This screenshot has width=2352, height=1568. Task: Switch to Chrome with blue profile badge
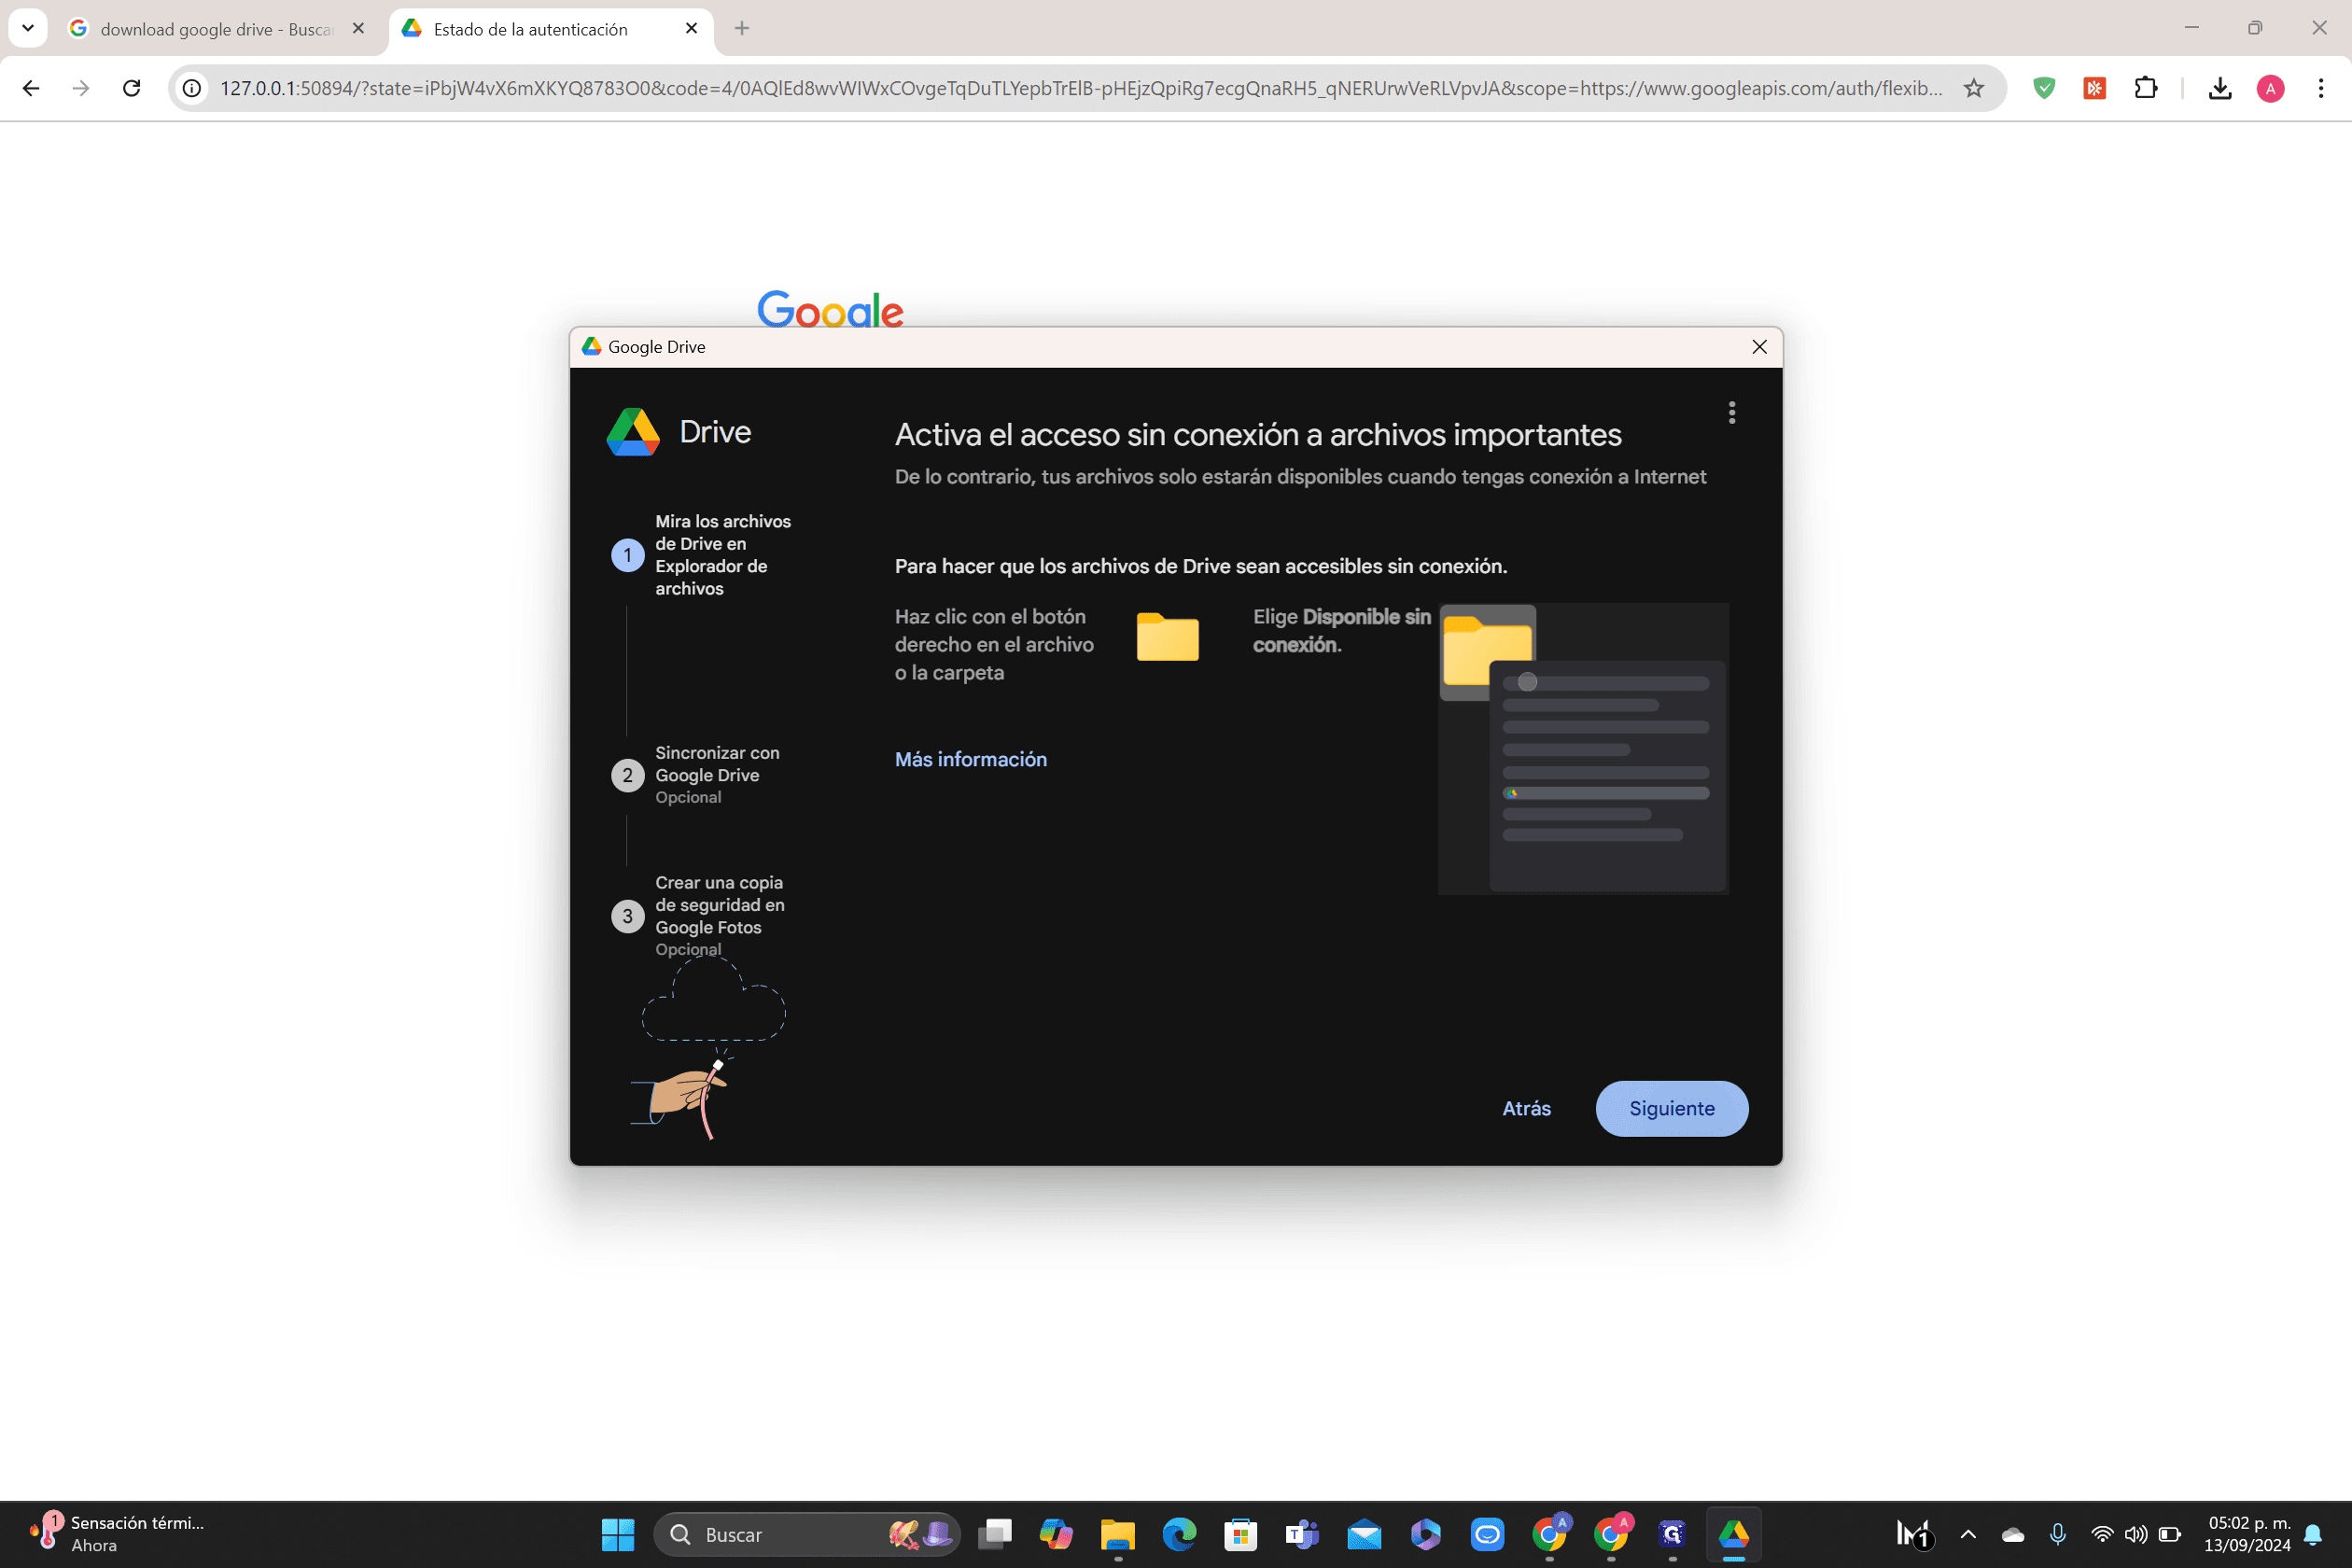pos(1549,1534)
